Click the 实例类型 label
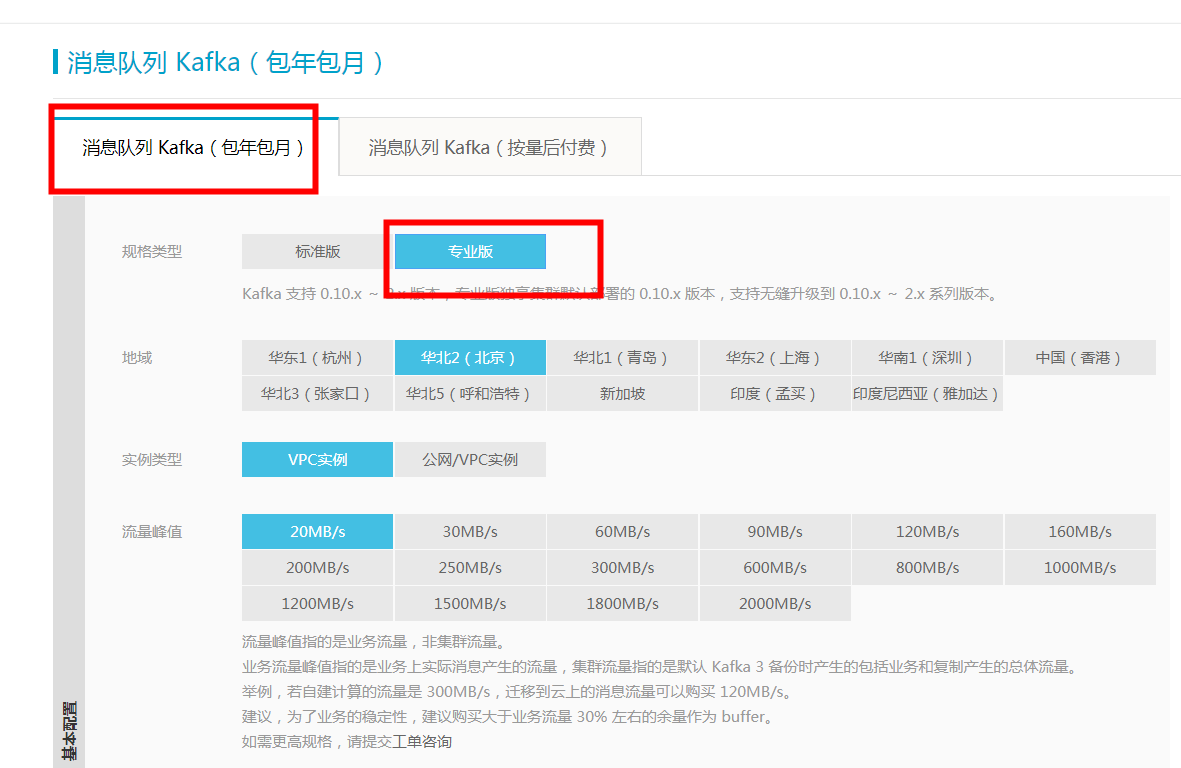Screen dimensions: 1181x768 [152, 459]
